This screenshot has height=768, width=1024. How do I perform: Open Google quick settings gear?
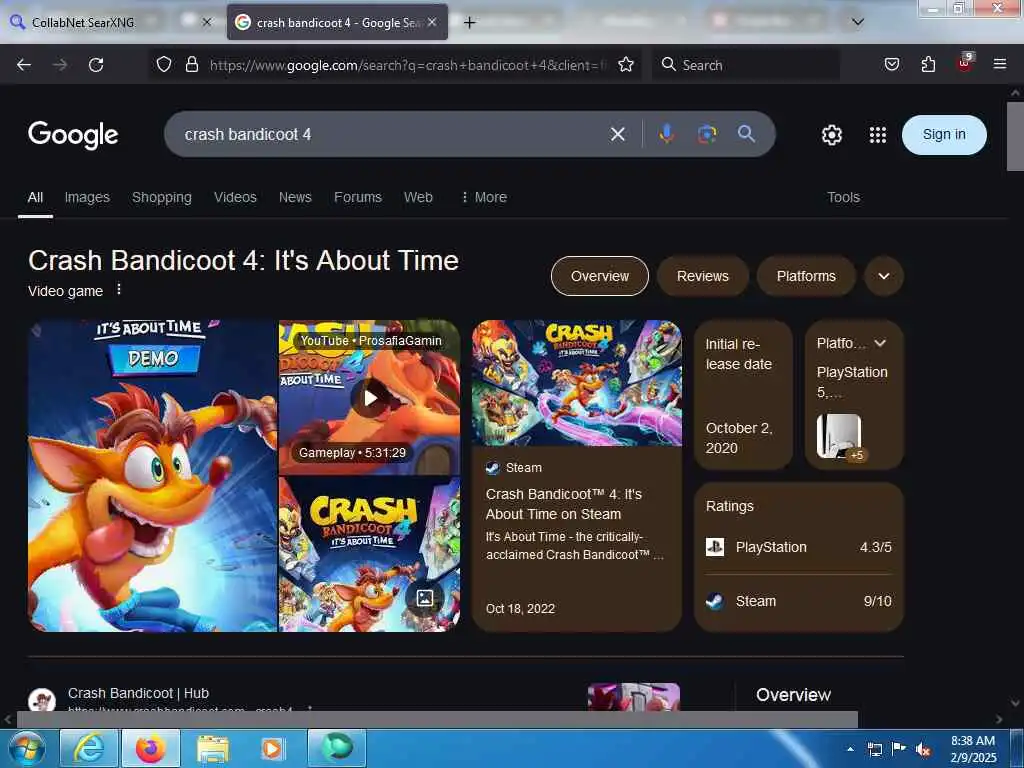831,135
